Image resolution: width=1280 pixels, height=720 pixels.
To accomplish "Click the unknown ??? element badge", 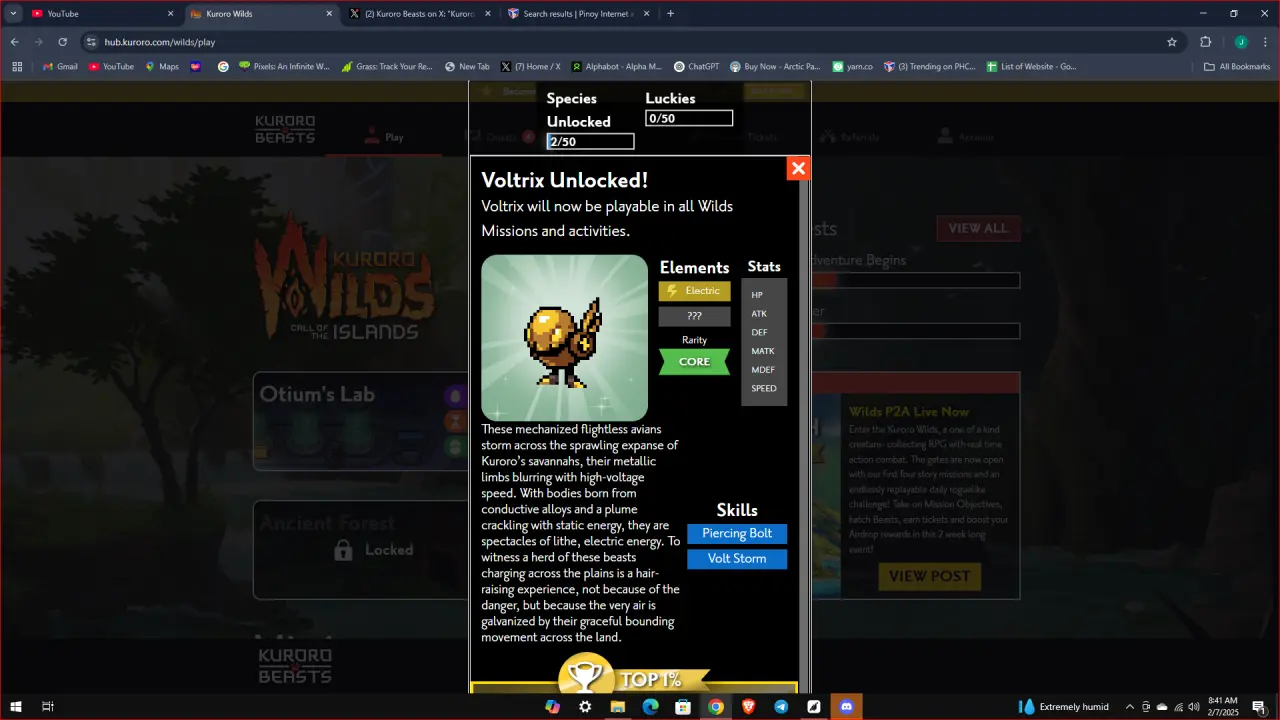I will (694, 316).
